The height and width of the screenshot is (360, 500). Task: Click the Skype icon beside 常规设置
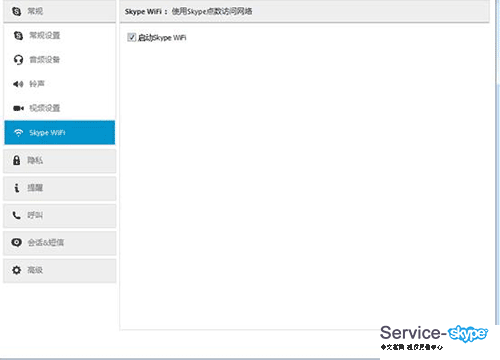click(18, 35)
